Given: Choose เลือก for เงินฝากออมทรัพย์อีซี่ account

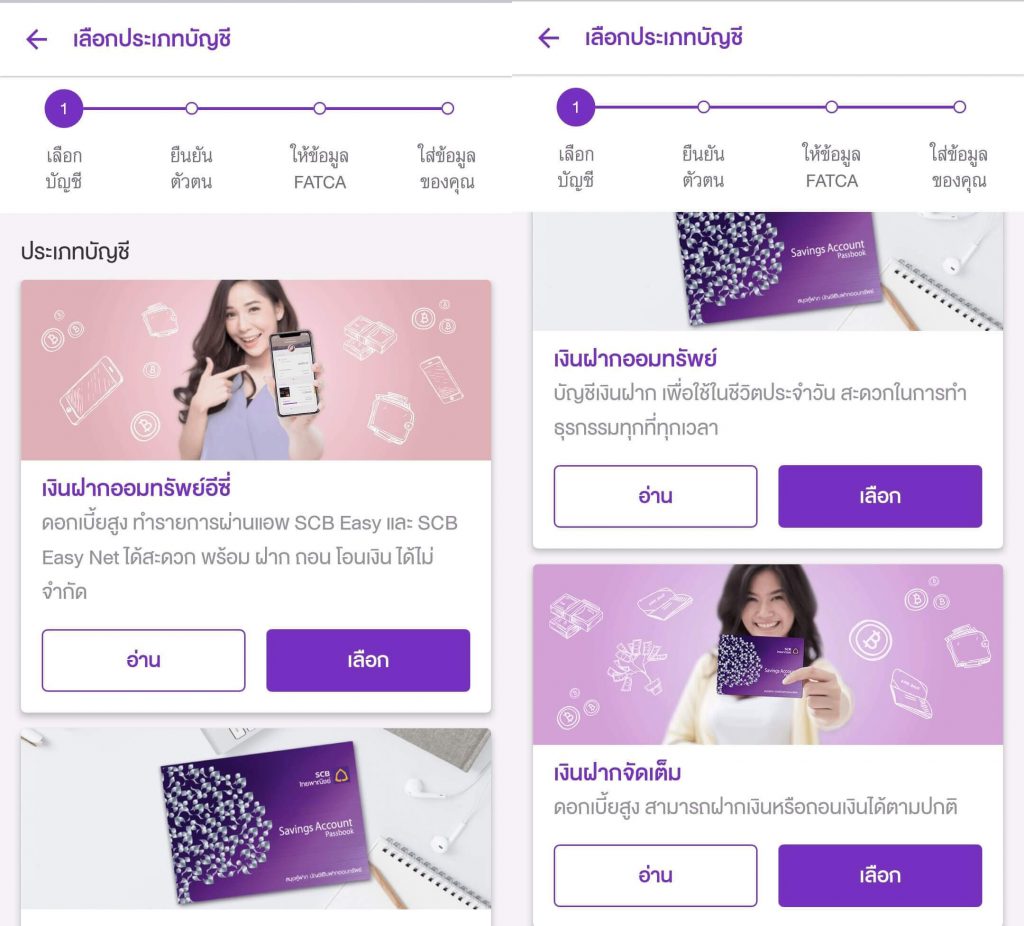Looking at the screenshot, I should pyautogui.click(x=368, y=660).
